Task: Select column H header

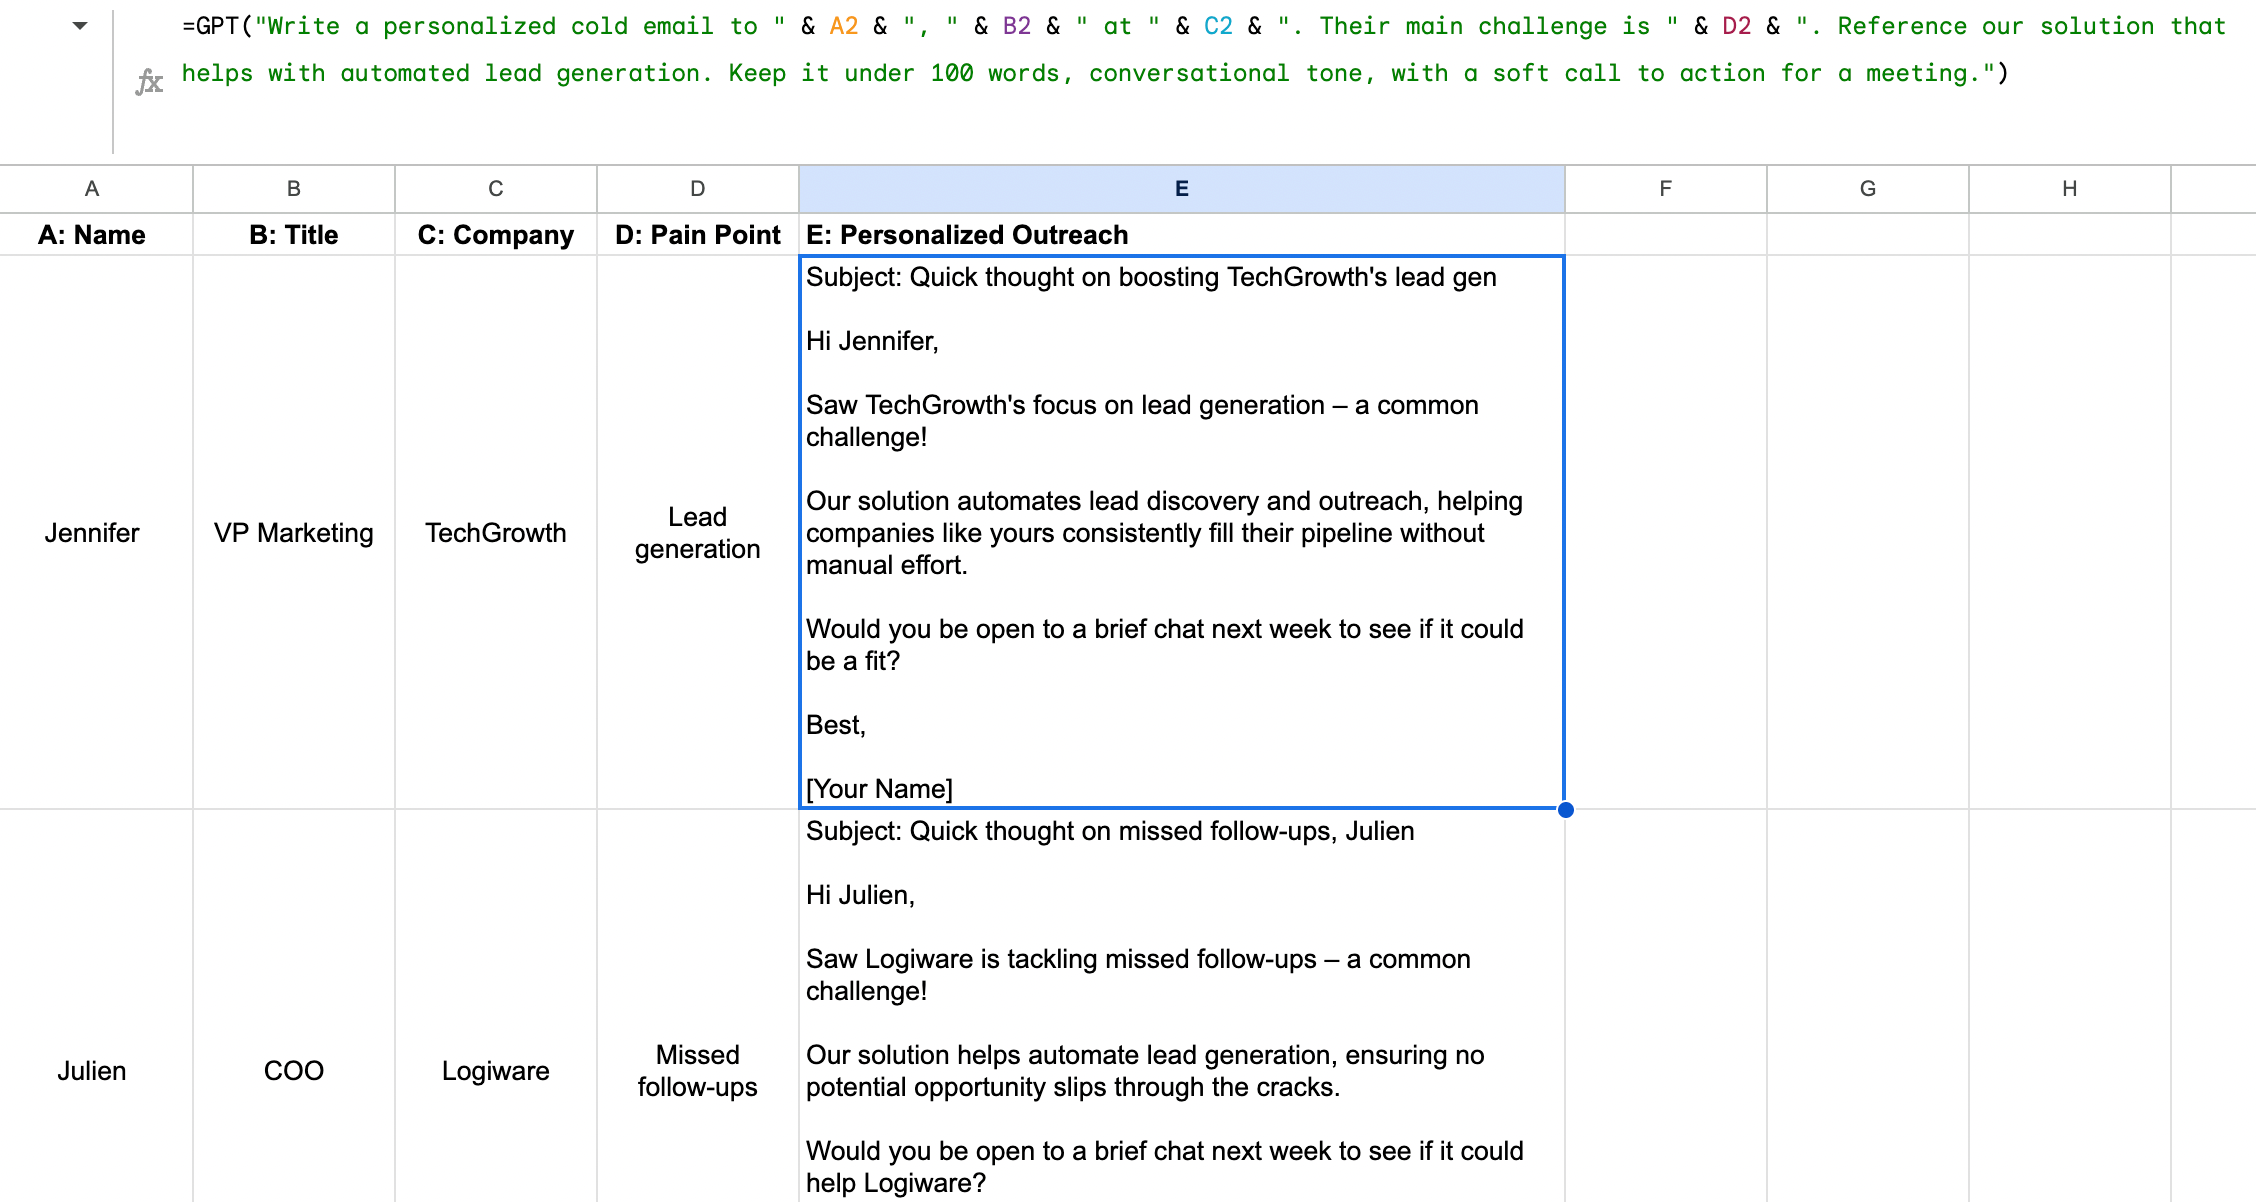Action: pyautogui.click(x=2070, y=189)
